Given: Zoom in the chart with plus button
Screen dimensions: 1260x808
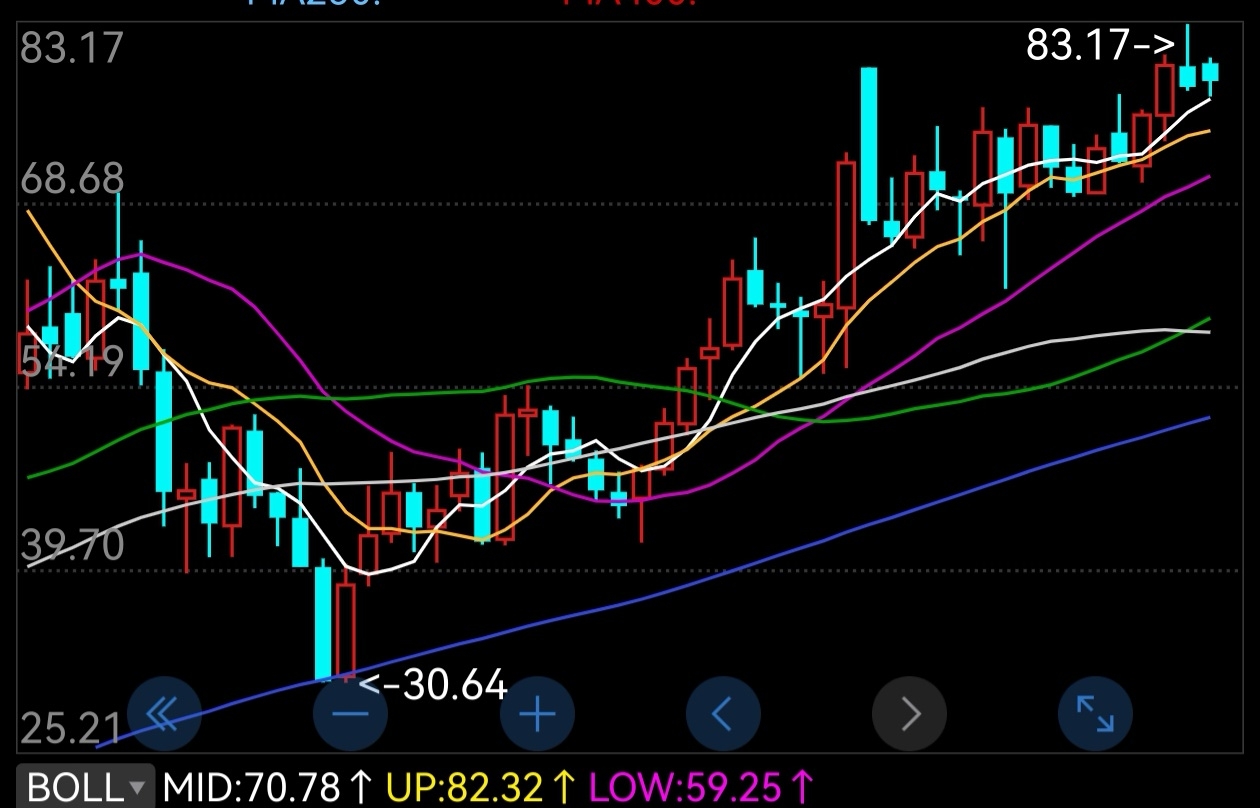Looking at the screenshot, I should (537, 713).
